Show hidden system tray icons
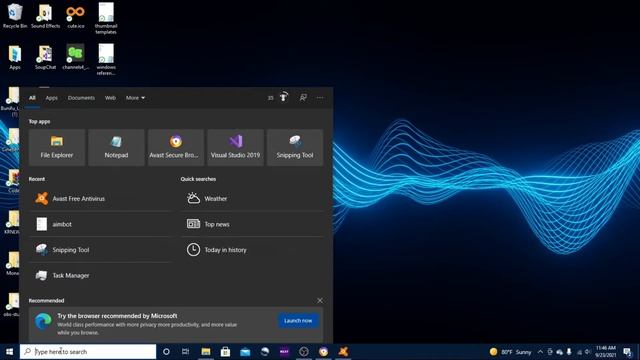 tap(540, 352)
